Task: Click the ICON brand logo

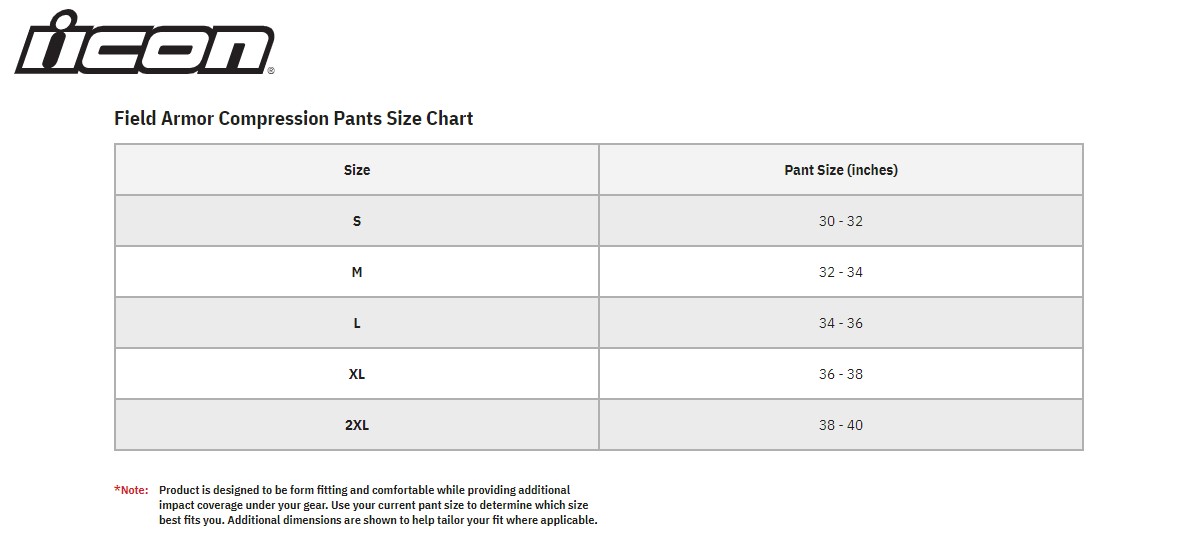Action: coord(144,42)
